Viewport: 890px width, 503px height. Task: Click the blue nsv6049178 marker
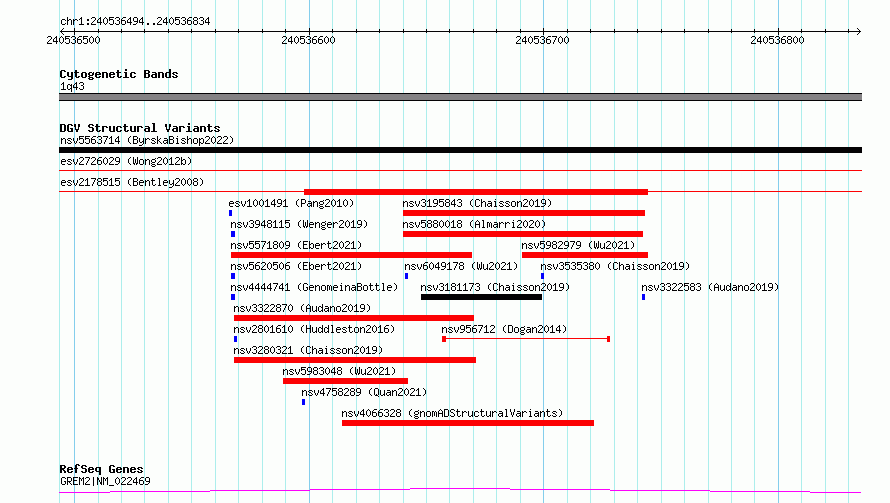tap(406, 276)
